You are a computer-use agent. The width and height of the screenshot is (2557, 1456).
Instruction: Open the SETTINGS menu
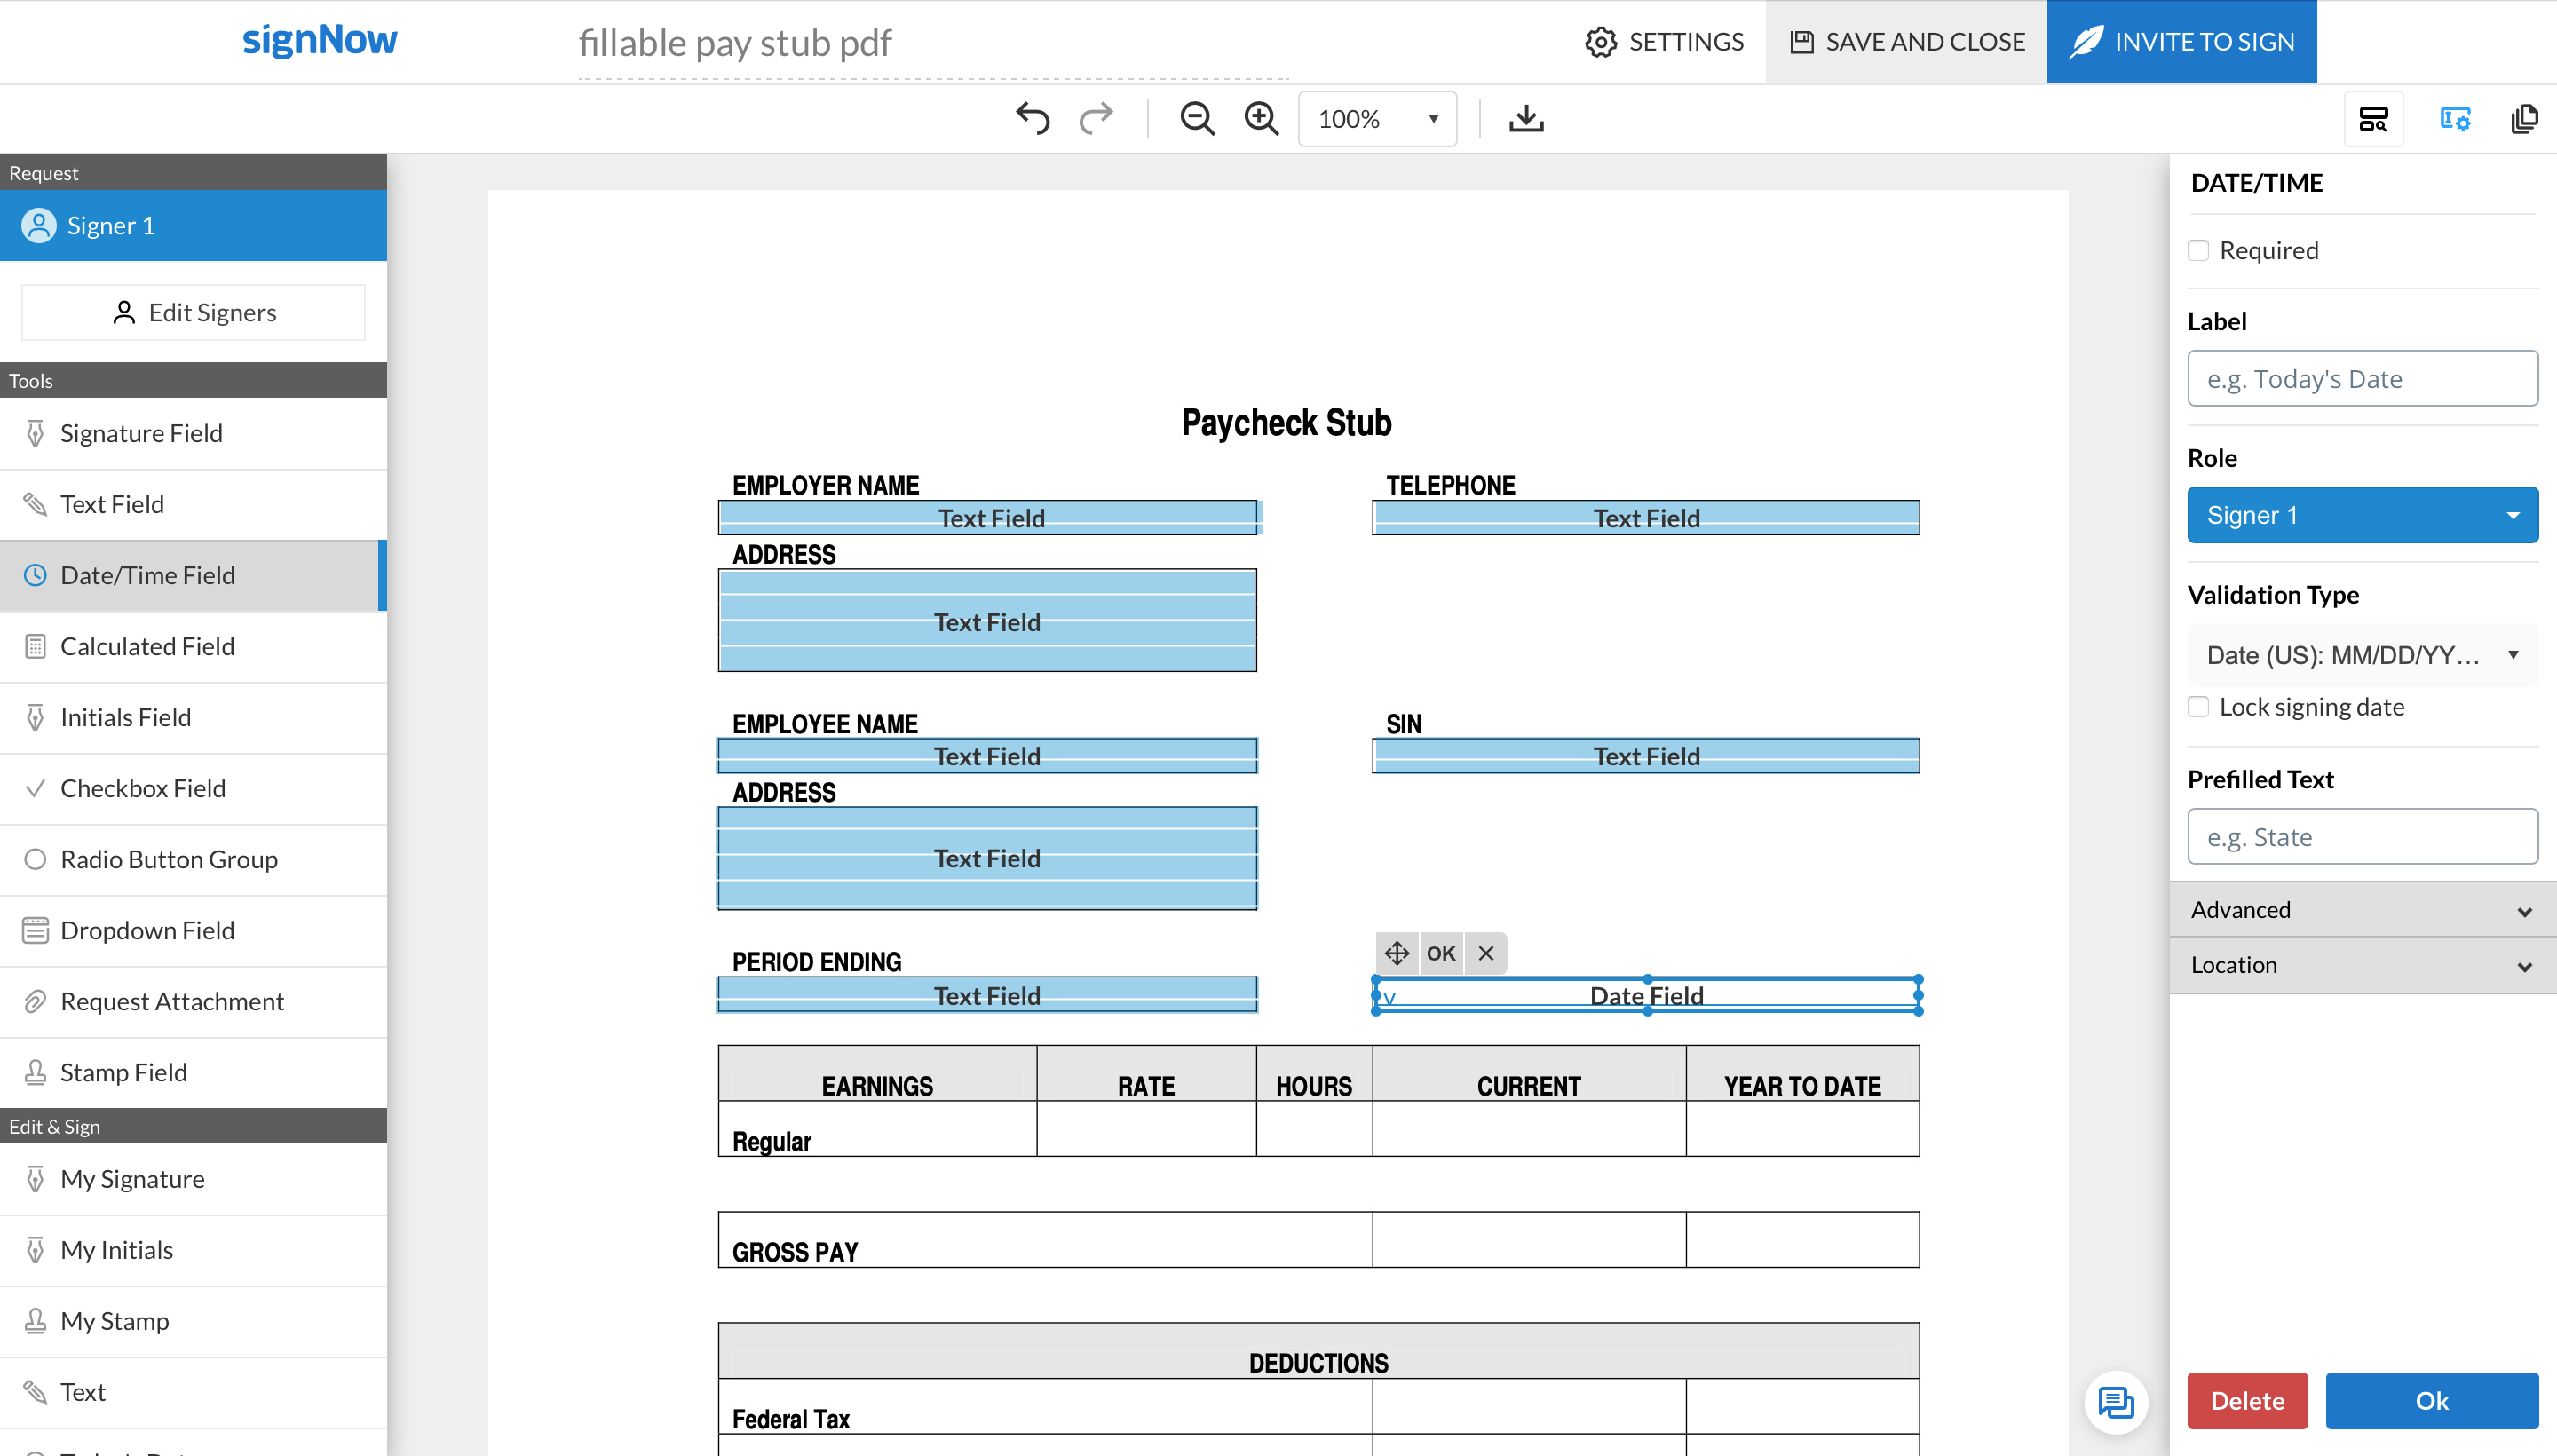(1663, 41)
